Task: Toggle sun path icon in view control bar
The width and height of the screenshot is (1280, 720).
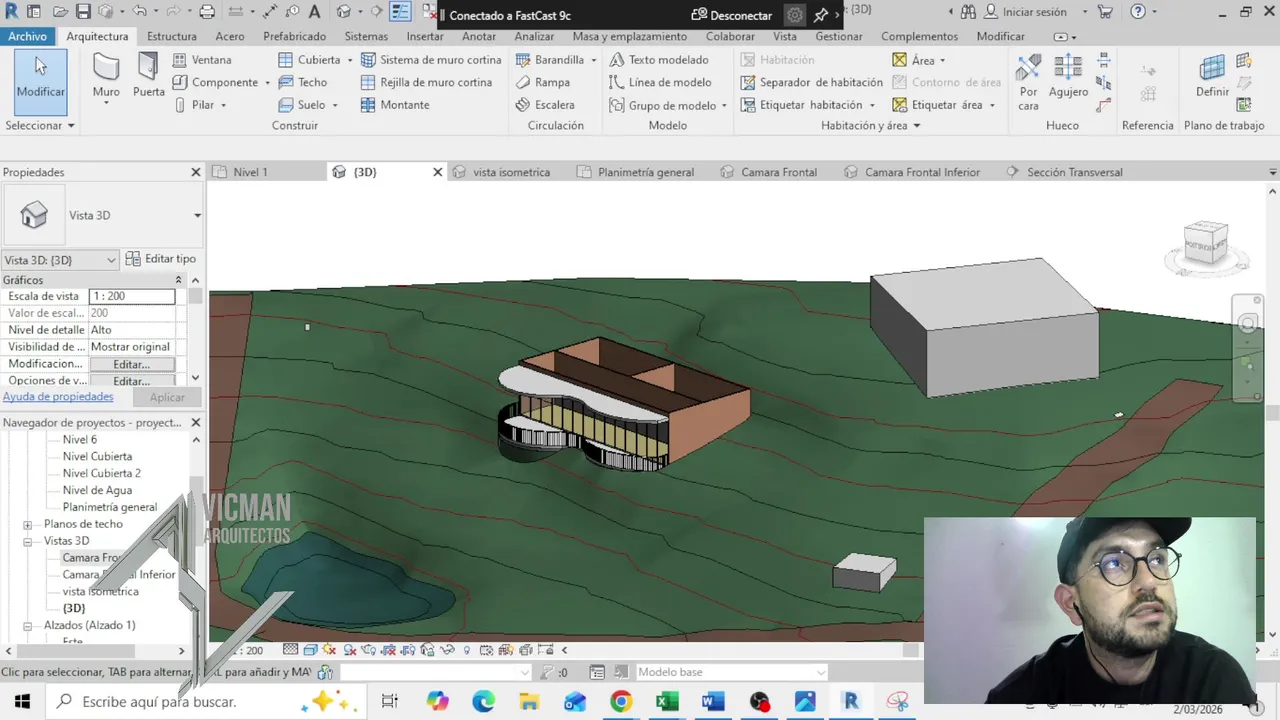Action: [329, 650]
